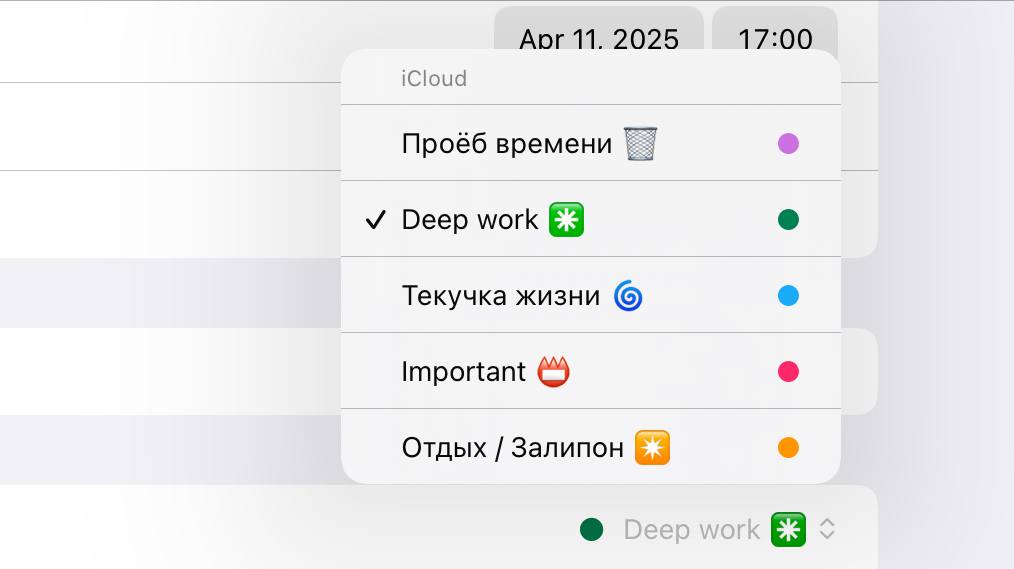Click the purple color dot for Проёб времени
The width and height of the screenshot is (1014, 569).
click(x=788, y=144)
